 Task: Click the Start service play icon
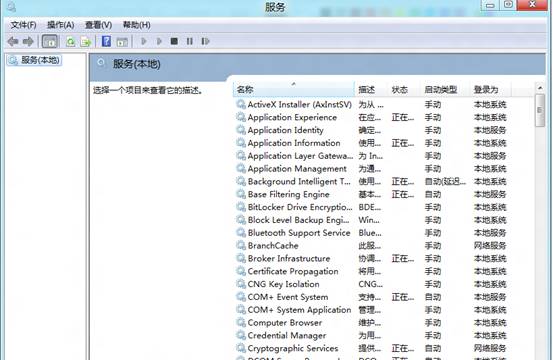coord(144,42)
